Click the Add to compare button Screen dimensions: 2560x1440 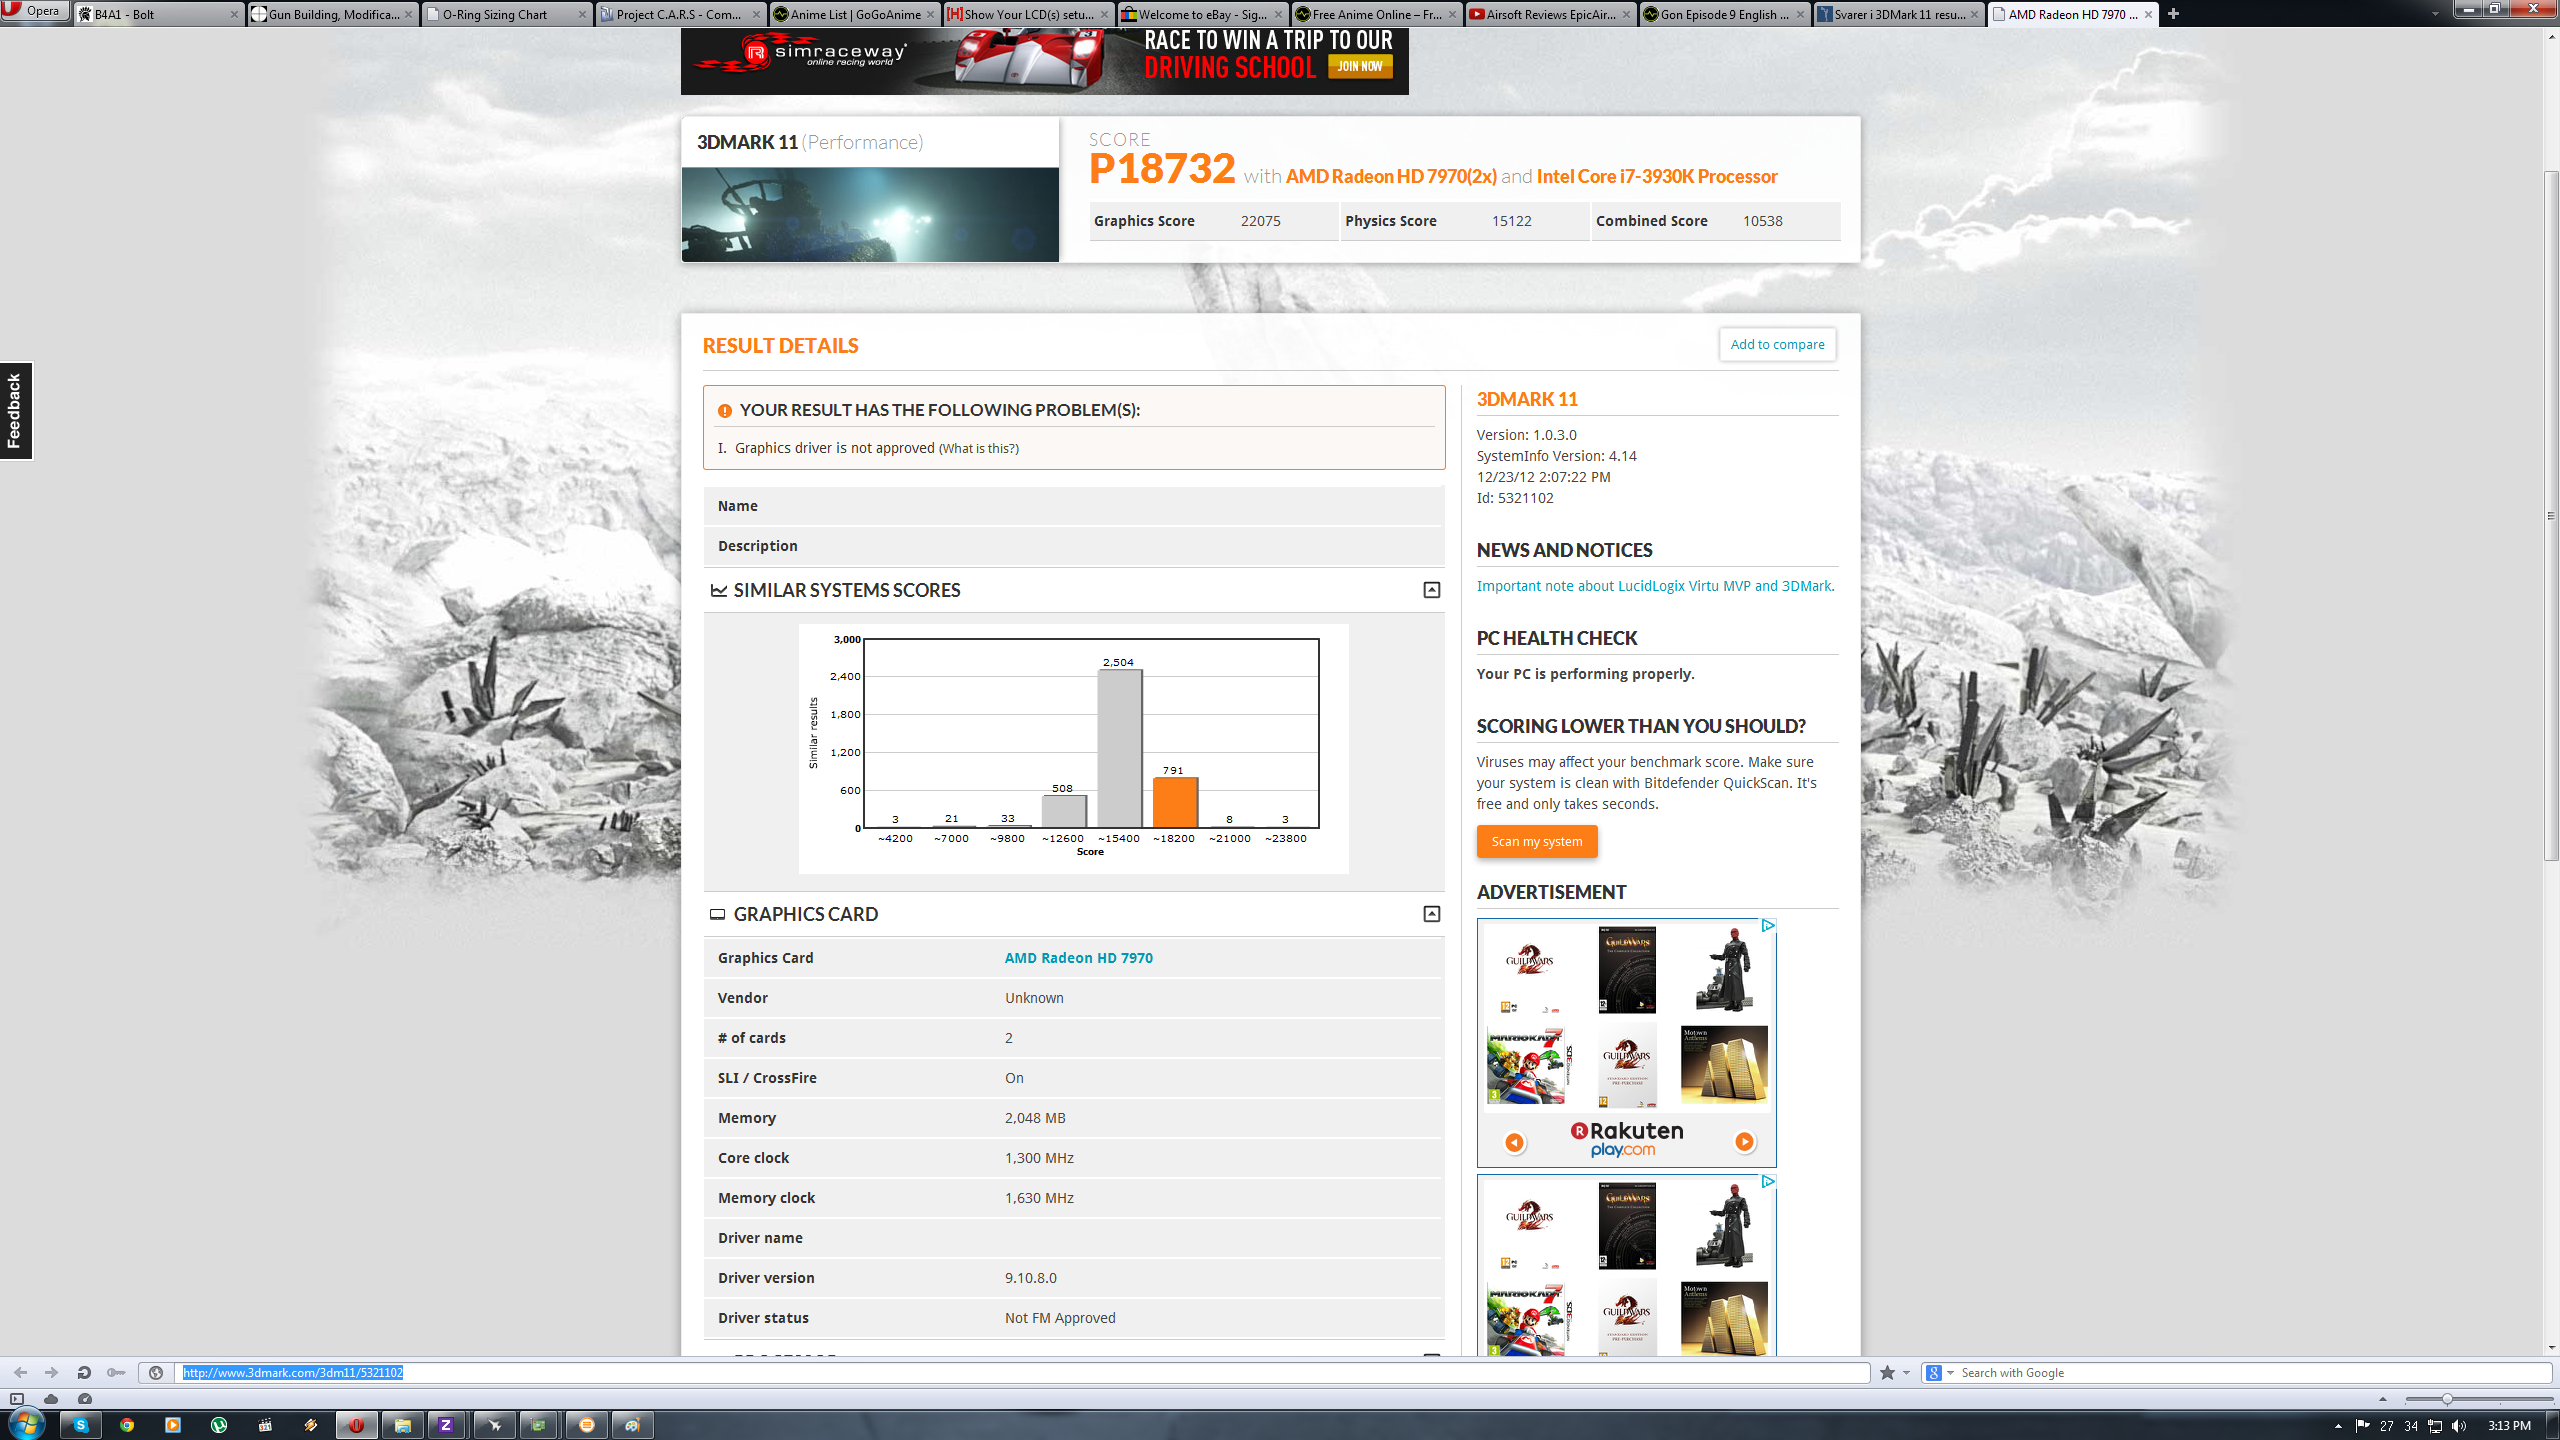pos(1777,344)
